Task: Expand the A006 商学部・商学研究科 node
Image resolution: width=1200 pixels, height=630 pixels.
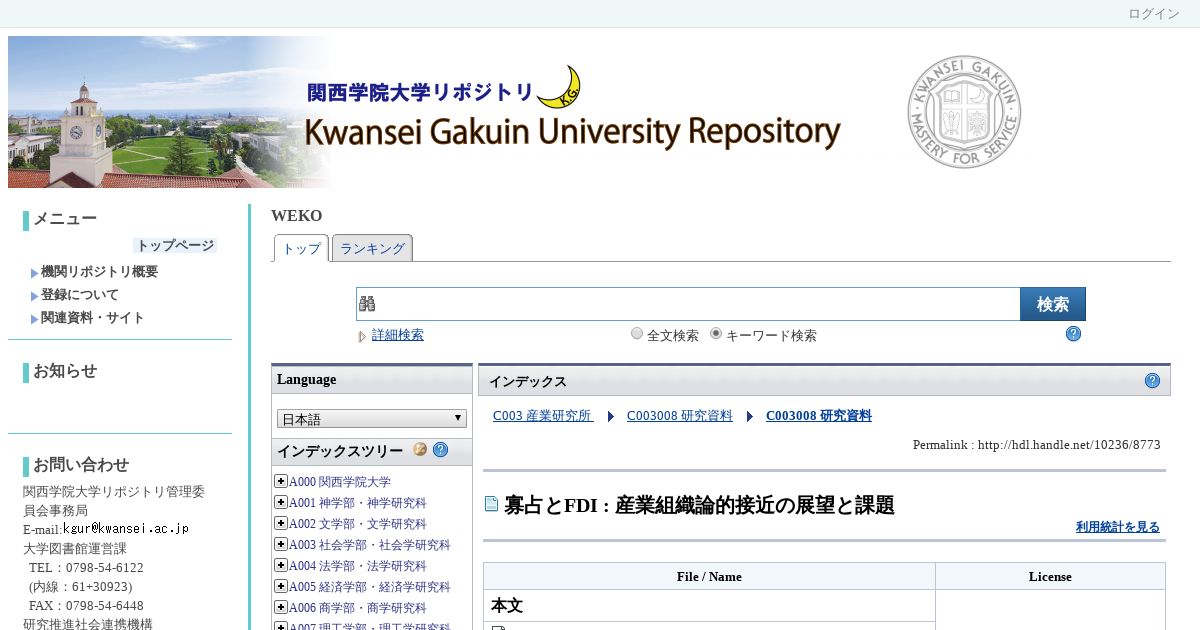Action: tap(281, 607)
